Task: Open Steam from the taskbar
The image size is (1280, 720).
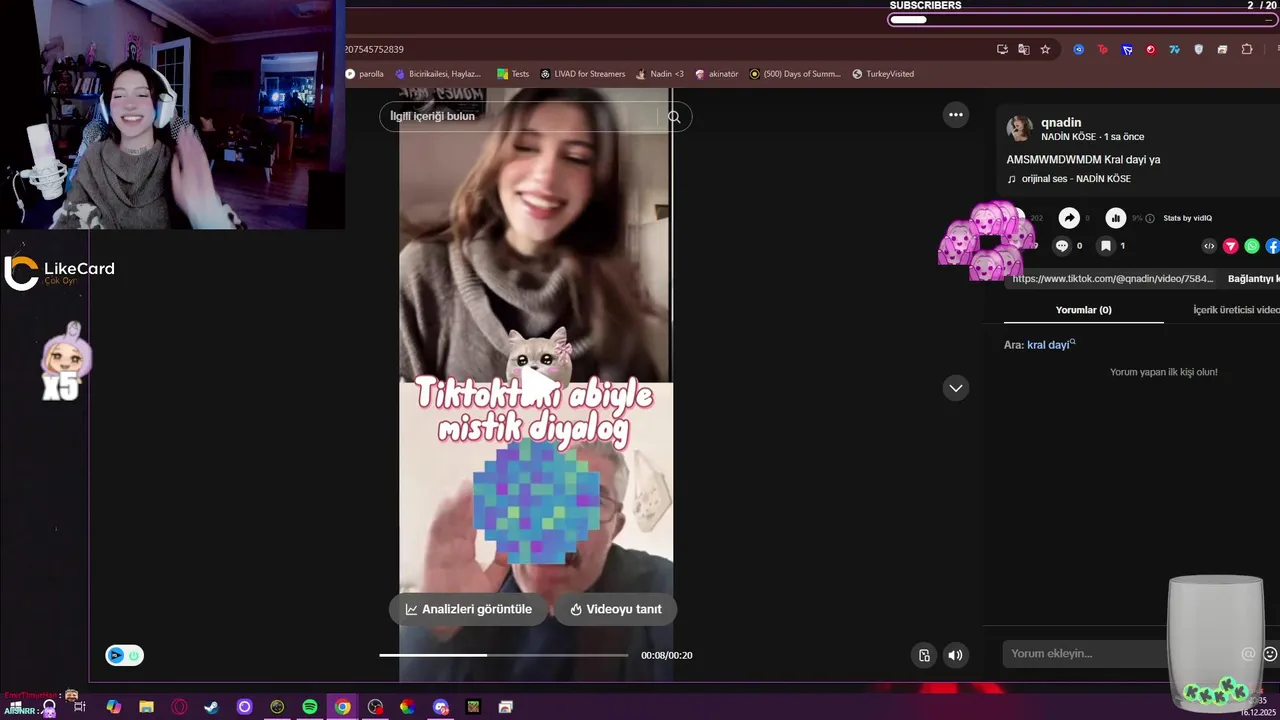Action: [211, 707]
